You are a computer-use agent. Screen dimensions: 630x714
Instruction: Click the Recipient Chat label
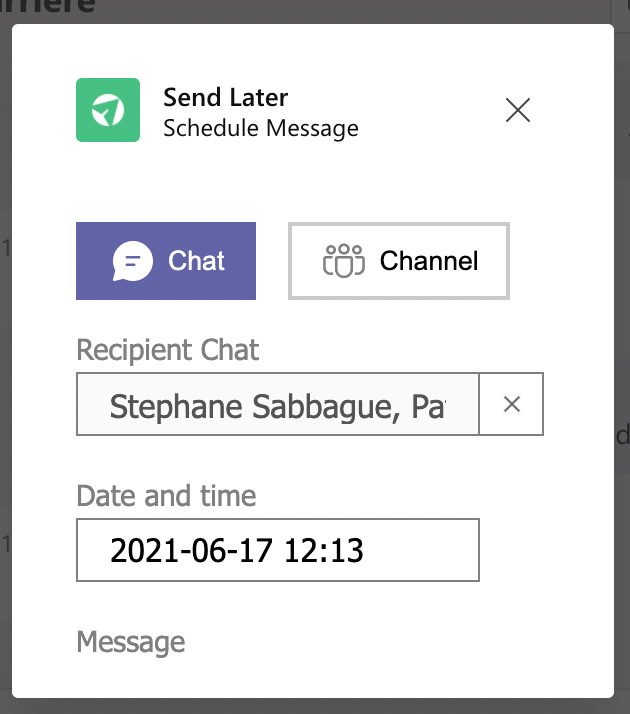(x=167, y=350)
